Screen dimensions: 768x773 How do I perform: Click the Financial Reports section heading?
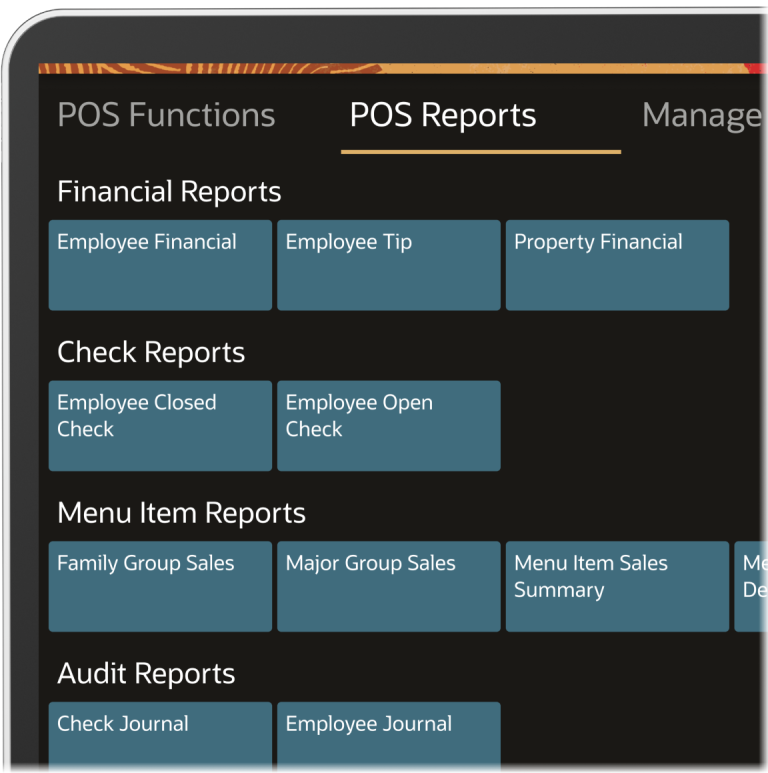tap(169, 192)
